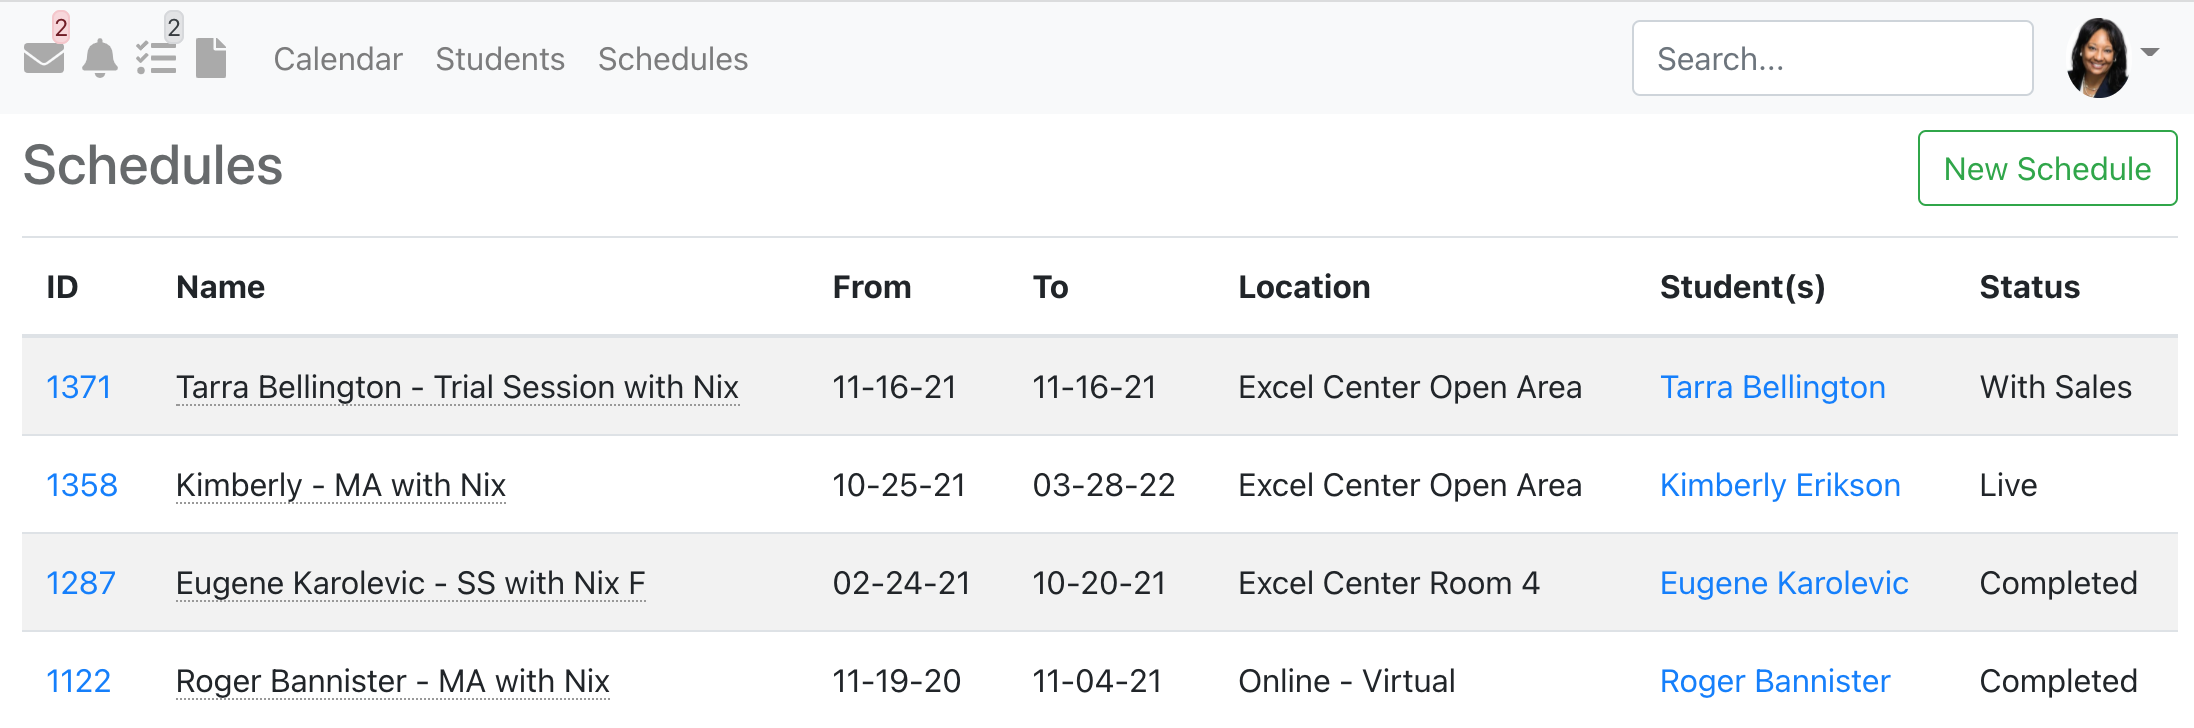Open the Schedules menu item
The image size is (2194, 728).
click(673, 58)
